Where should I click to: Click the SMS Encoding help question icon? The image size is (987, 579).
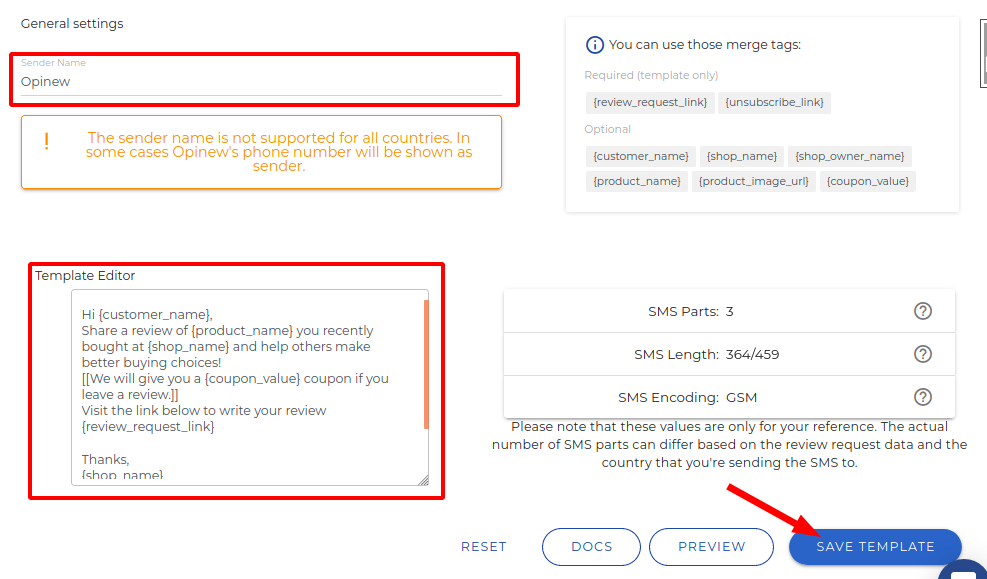[923, 397]
